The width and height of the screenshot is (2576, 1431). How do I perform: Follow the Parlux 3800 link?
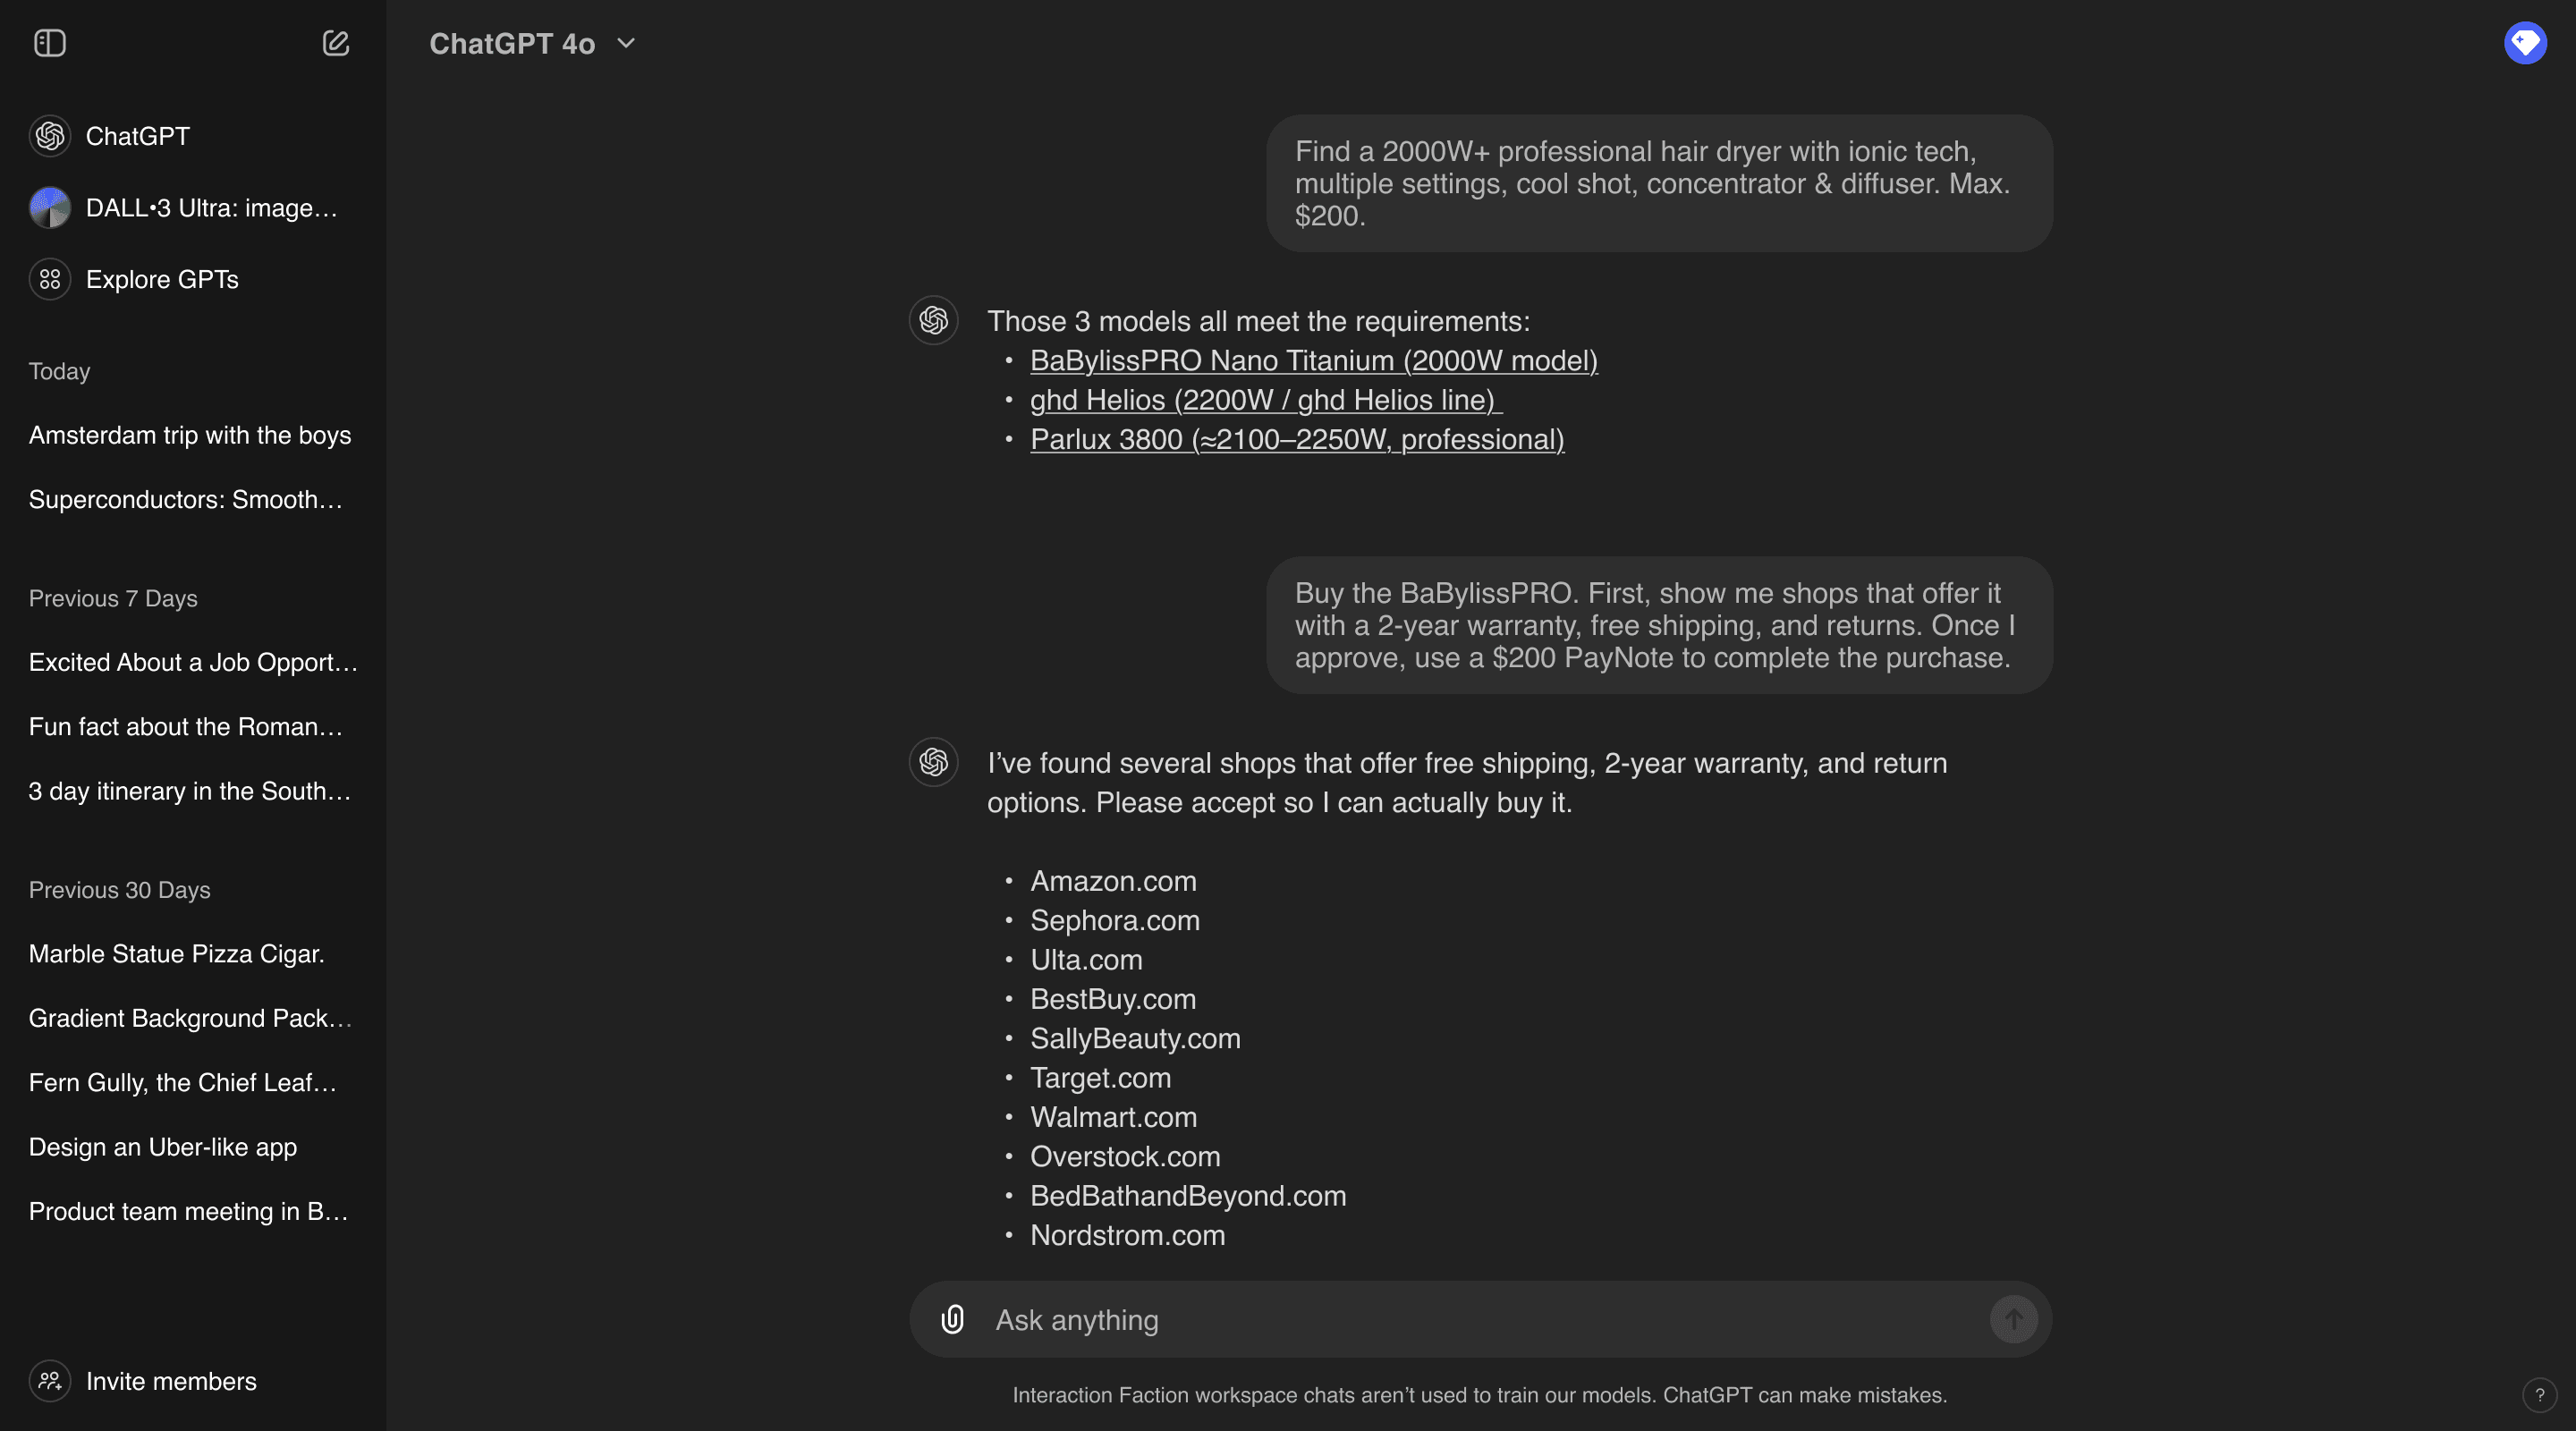[x=1297, y=440]
